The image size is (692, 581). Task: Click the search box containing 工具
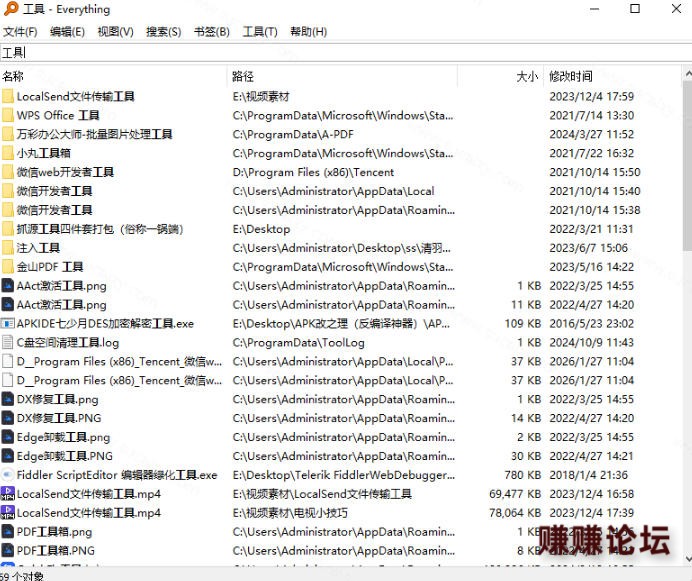click(x=346, y=53)
